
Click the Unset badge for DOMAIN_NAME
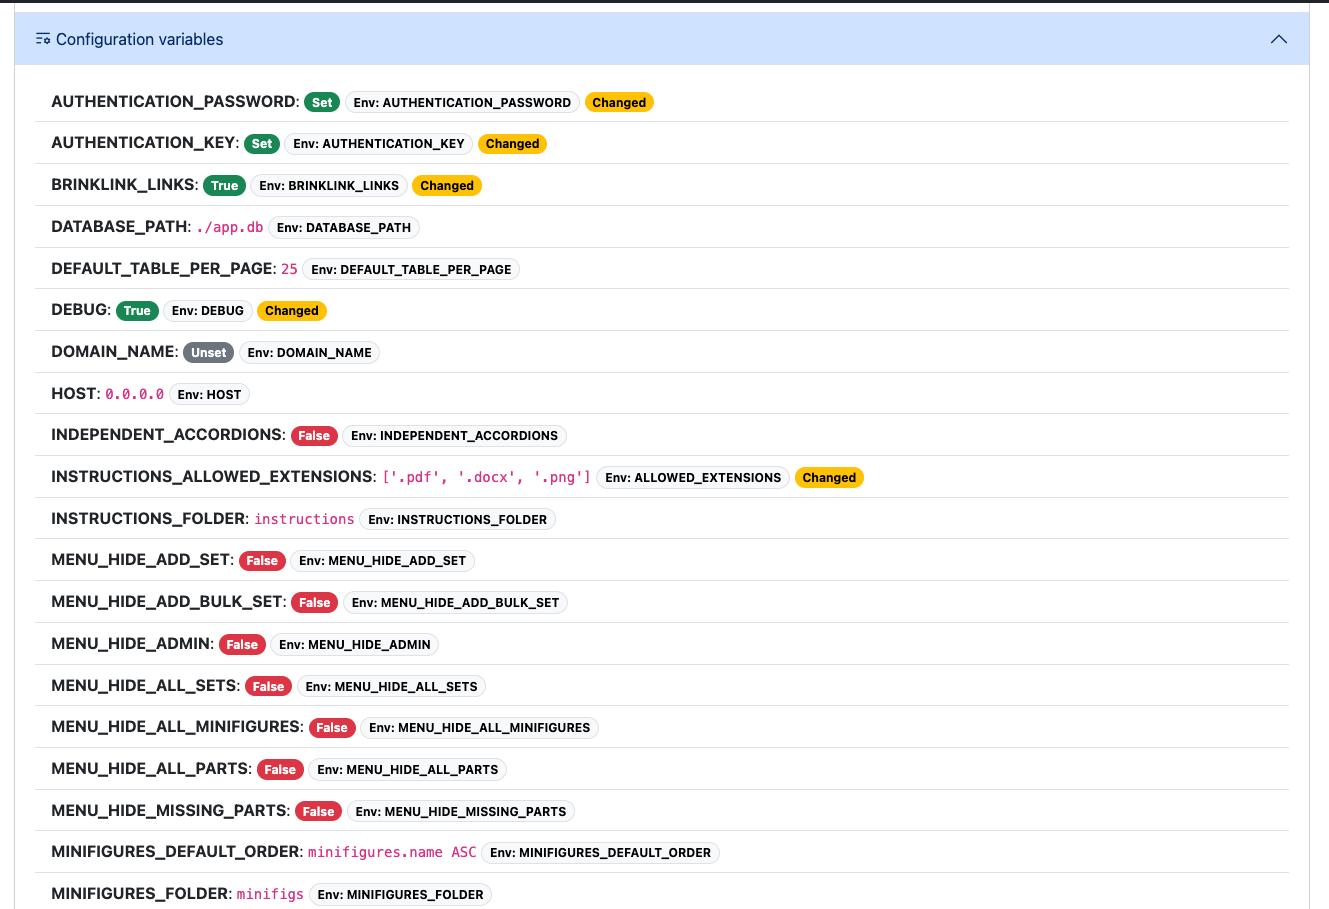tap(209, 353)
